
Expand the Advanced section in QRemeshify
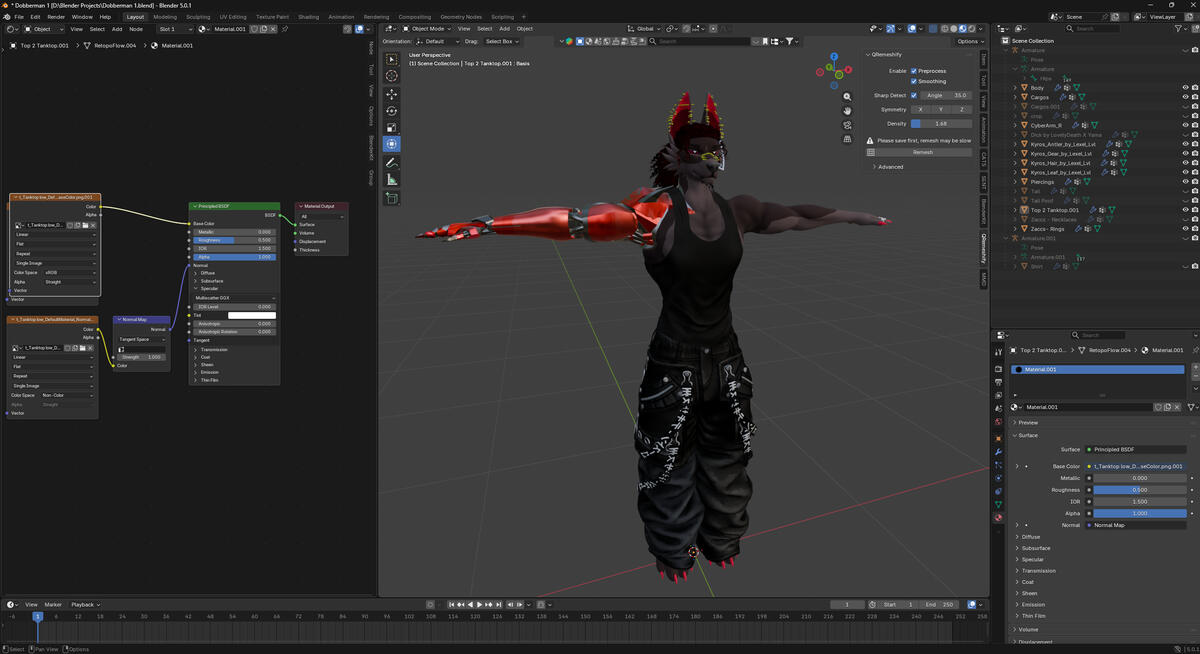890,167
